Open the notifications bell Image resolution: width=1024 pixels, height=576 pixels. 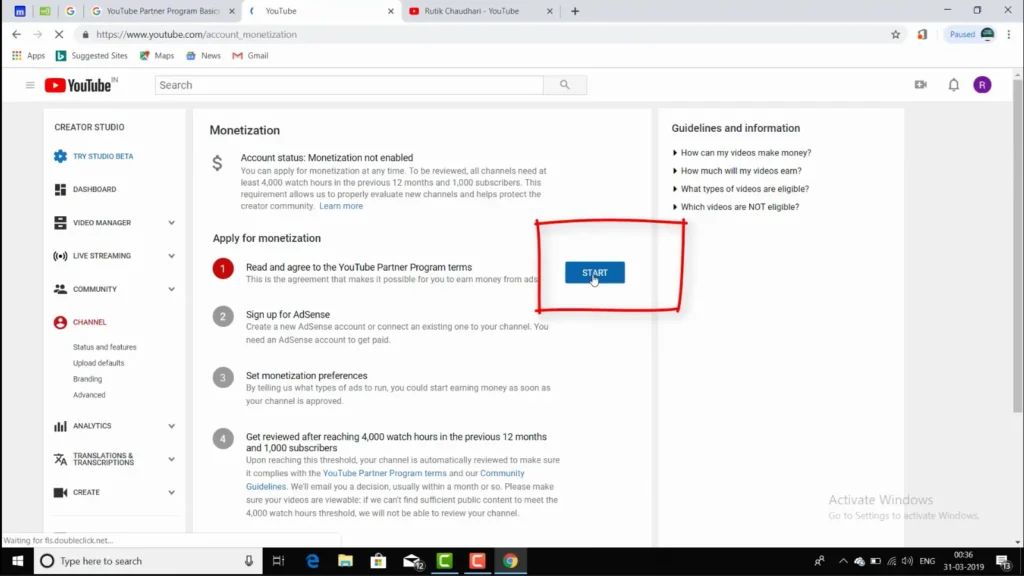click(x=953, y=85)
